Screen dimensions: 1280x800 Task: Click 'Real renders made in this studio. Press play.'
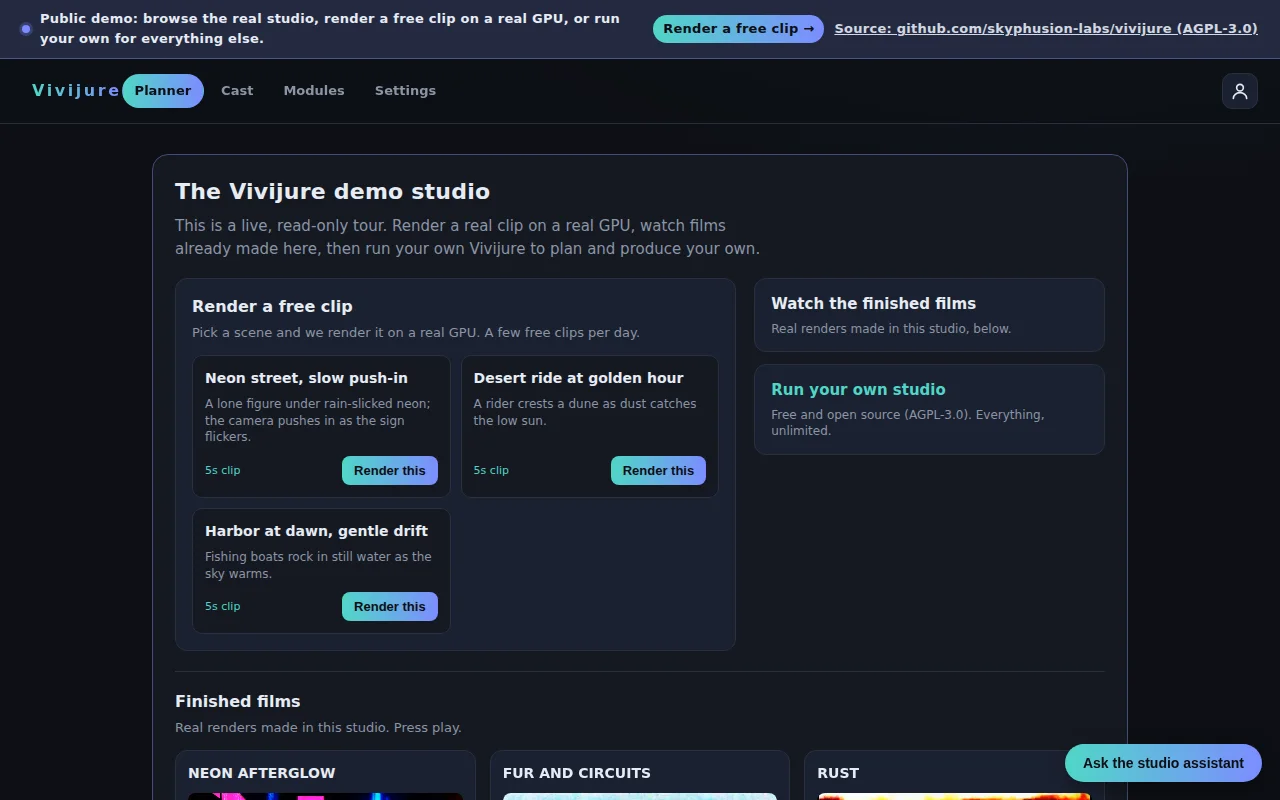click(318, 728)
